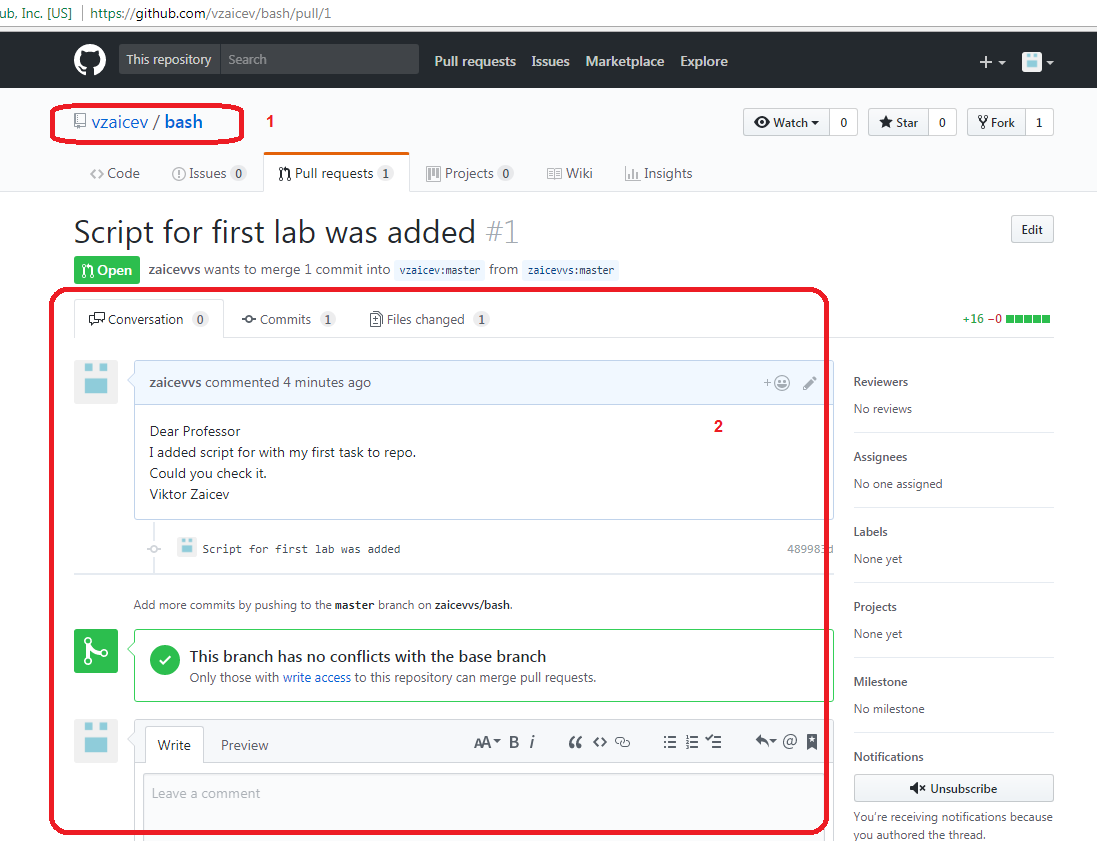Viewport: 1097px width, 841px height.
Task: Click the Search input in the header
Action: tap(320, 59)
